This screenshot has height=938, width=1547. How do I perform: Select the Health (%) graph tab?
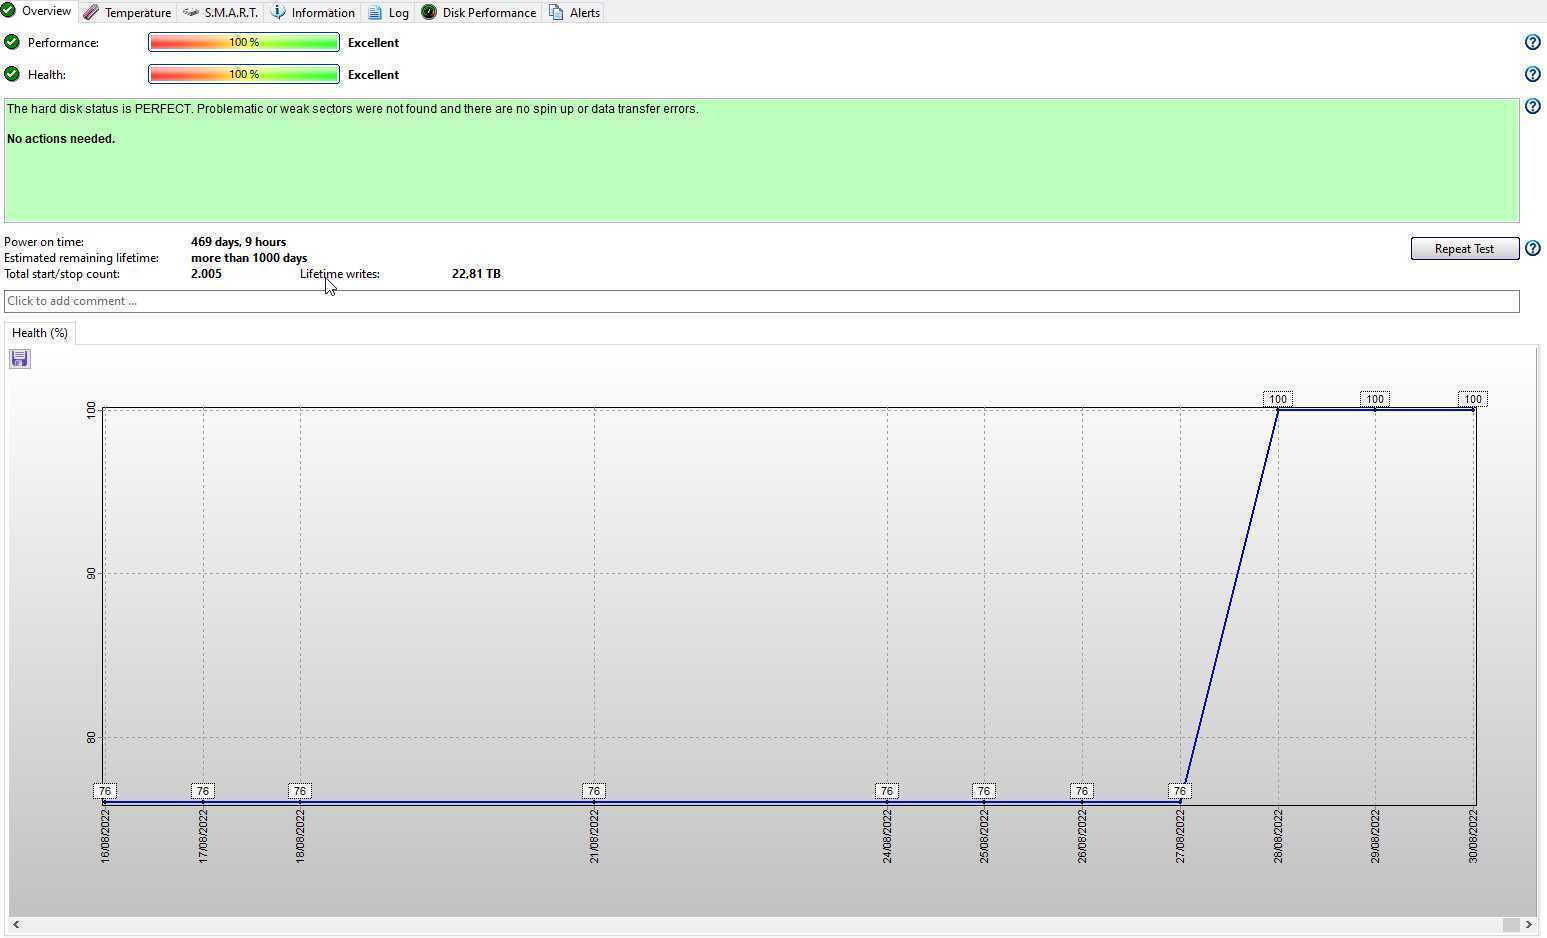[40, 333]
